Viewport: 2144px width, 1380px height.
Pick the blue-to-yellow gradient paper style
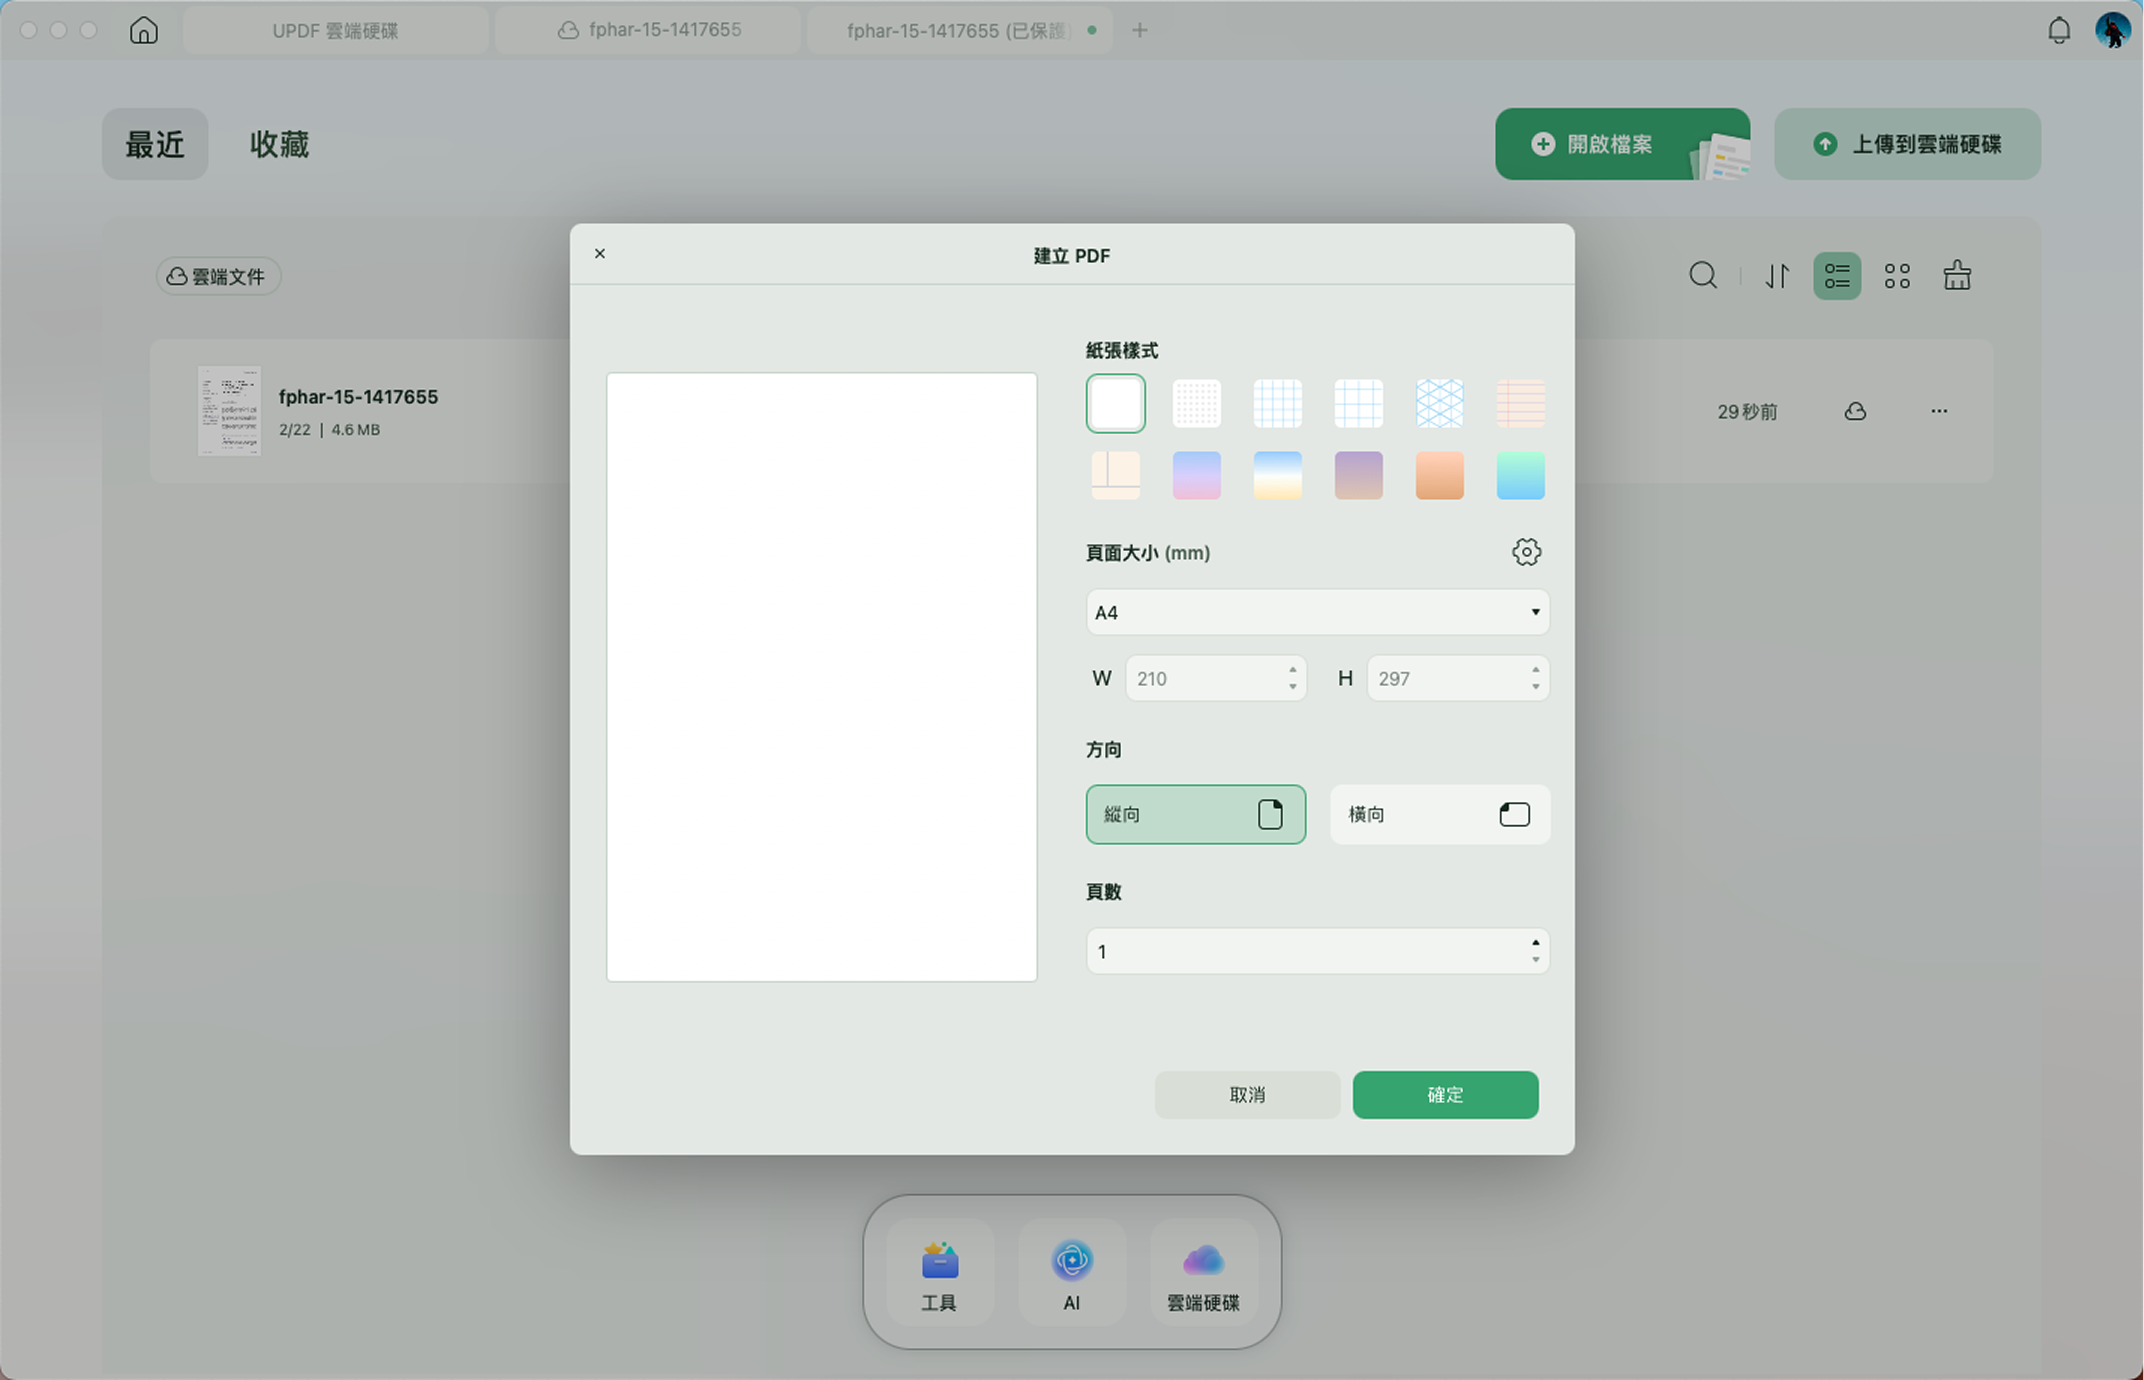coord(1277,475)
